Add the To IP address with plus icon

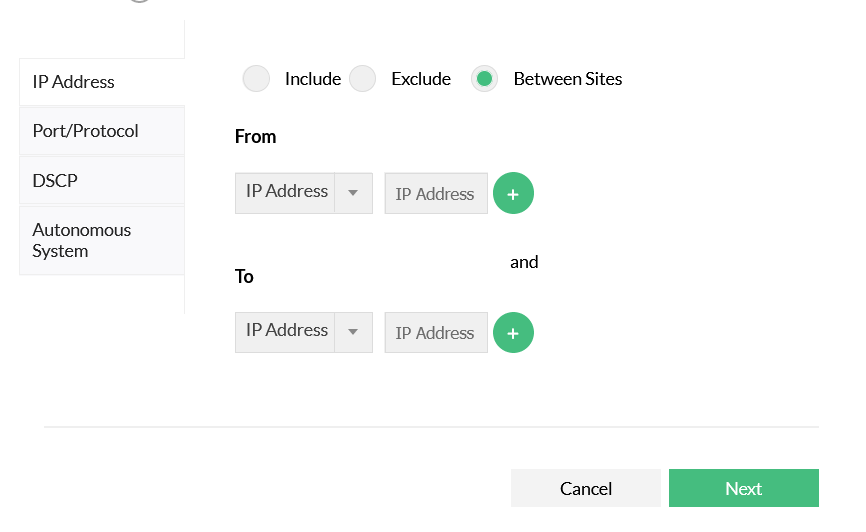click(513, 333)
